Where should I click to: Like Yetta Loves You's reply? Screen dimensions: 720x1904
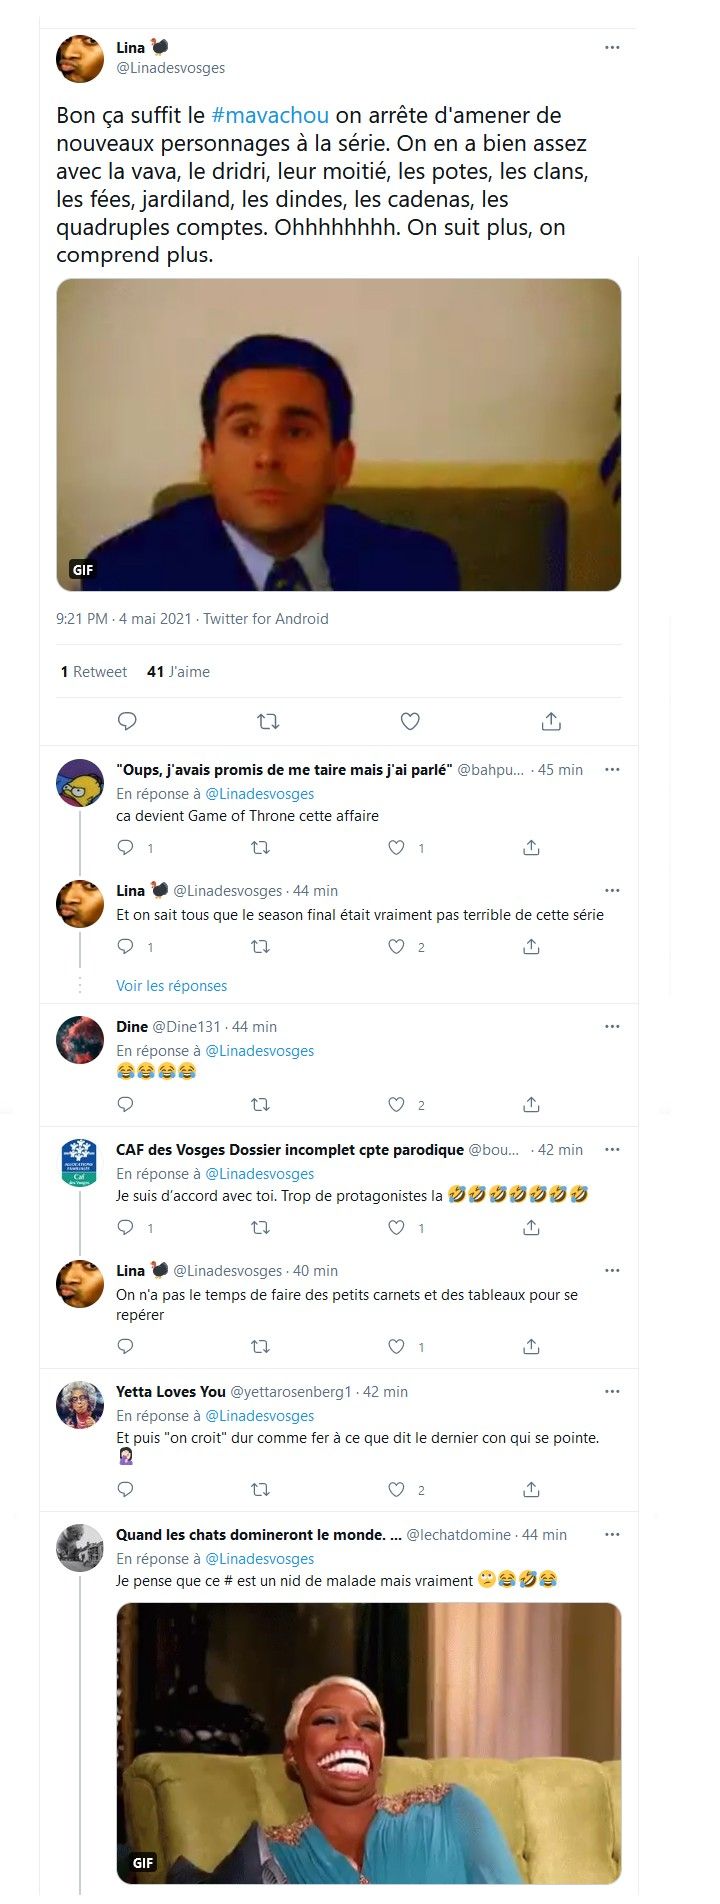[397, 1489]
